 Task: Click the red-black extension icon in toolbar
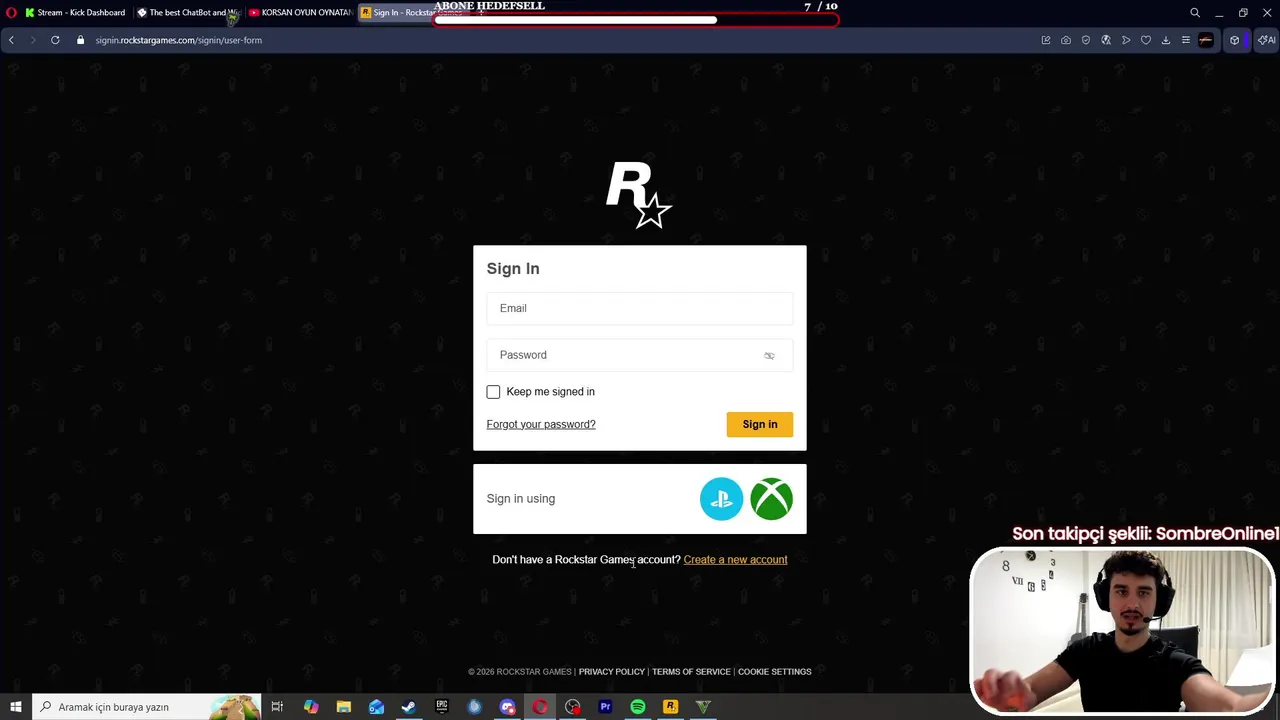pos(1206,40)
